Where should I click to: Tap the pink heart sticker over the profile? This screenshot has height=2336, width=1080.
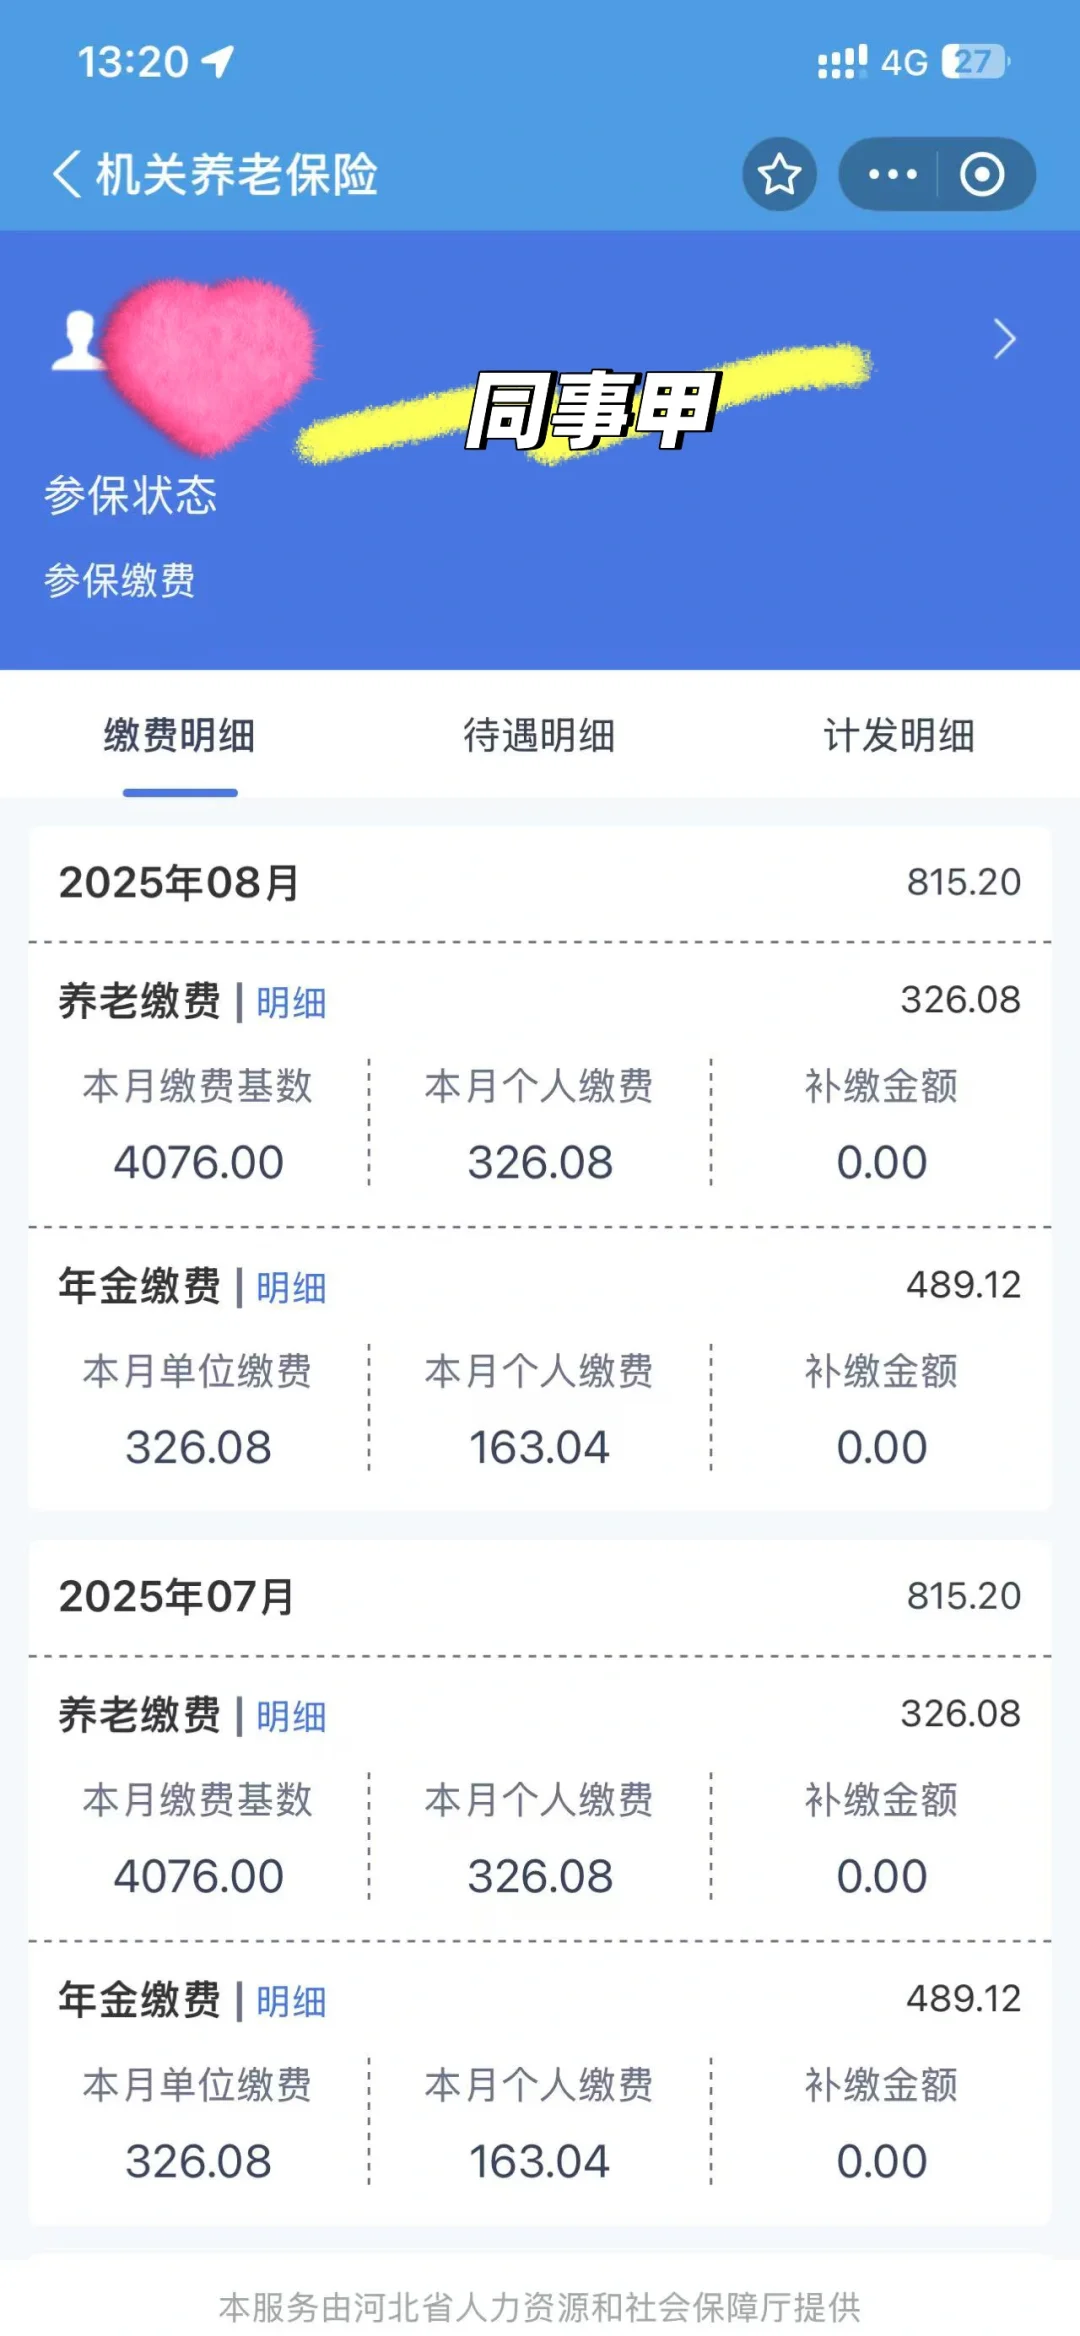(208, 365)
